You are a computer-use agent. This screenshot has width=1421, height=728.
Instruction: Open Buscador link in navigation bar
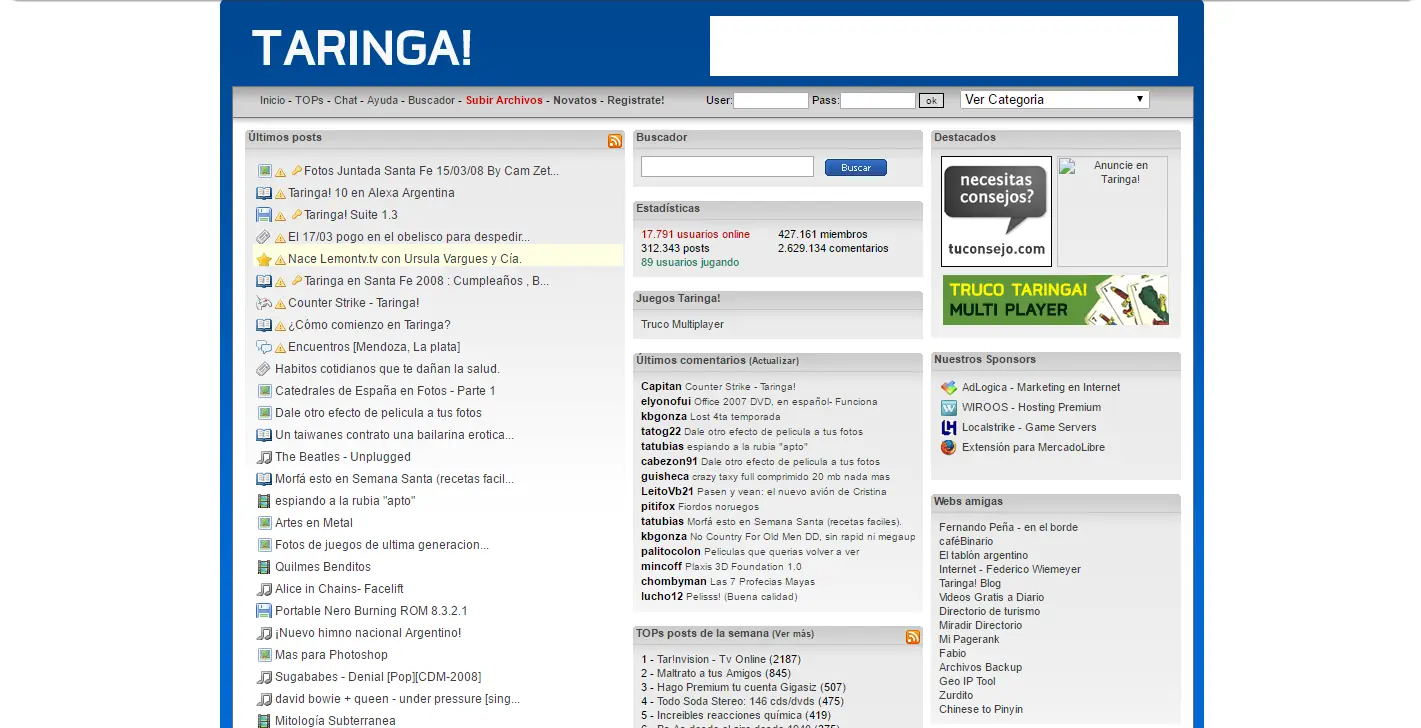click(x=432, y=100)
